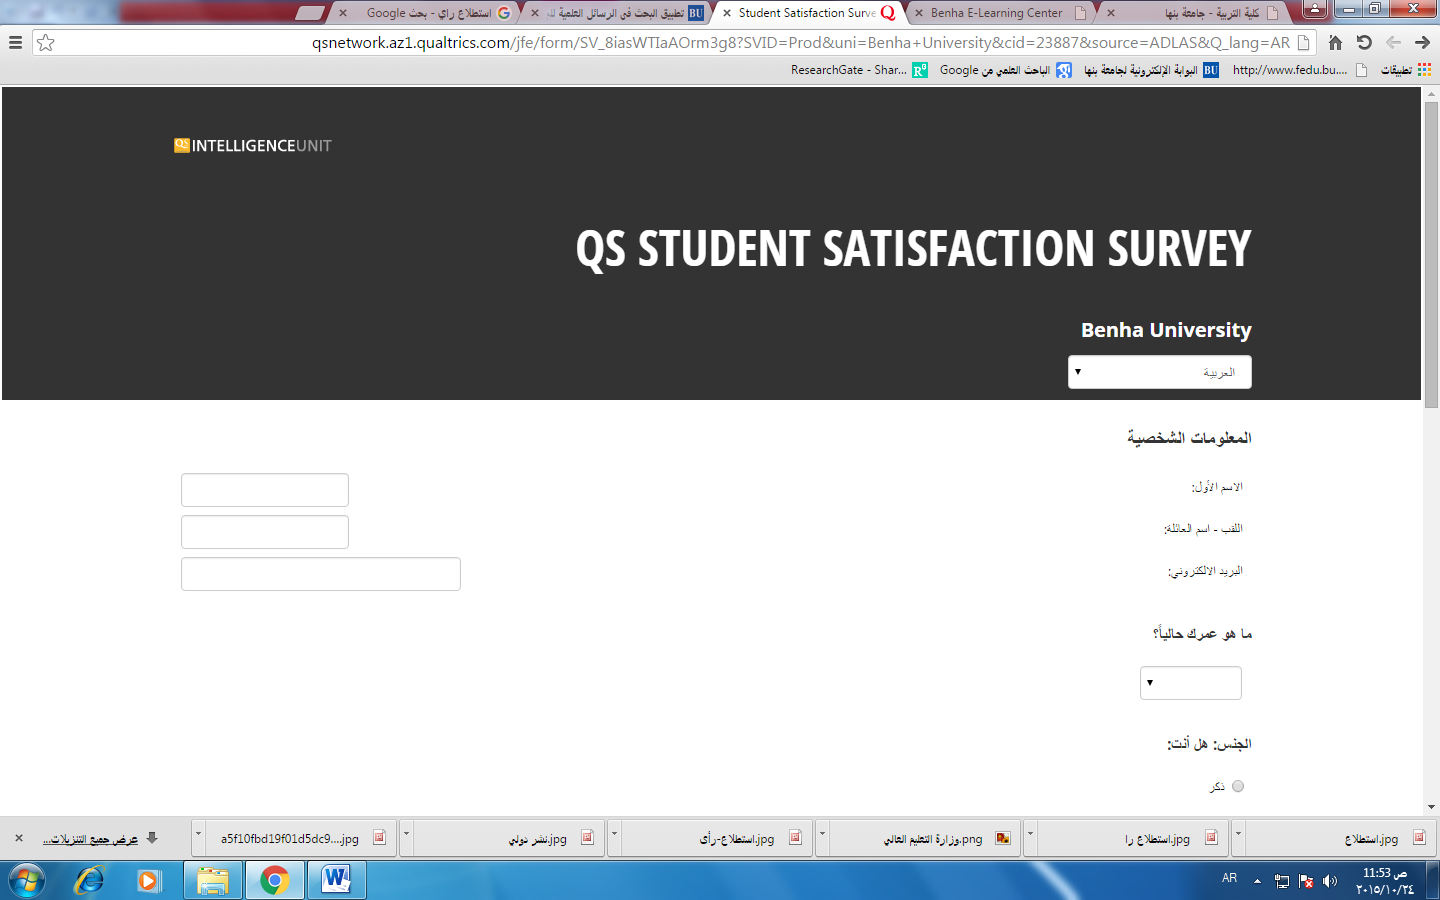
Task: Switch to Microsoft Word on the taskbar
Action: (336, 881)
